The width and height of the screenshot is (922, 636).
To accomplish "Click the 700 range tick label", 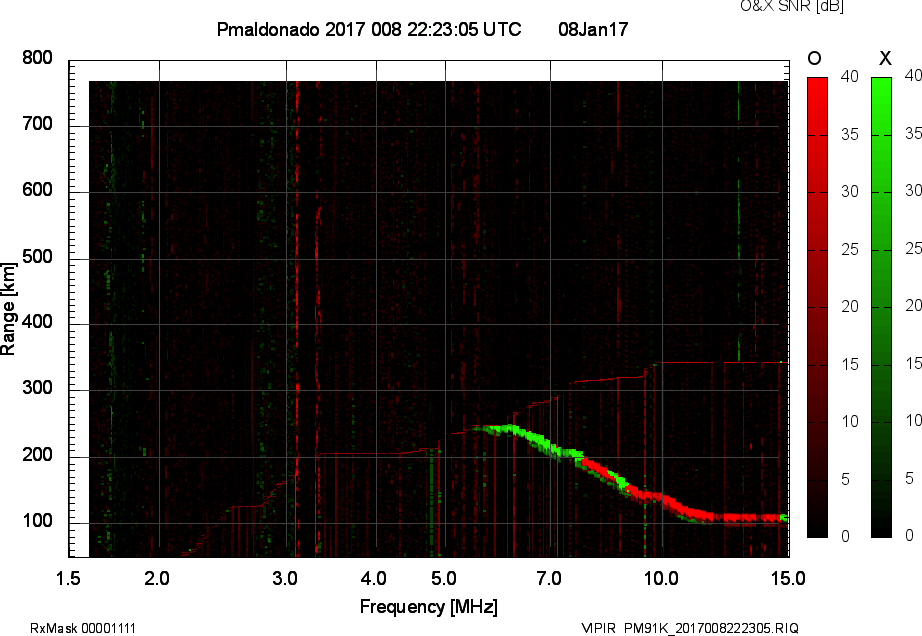I will tap(37, 124).
